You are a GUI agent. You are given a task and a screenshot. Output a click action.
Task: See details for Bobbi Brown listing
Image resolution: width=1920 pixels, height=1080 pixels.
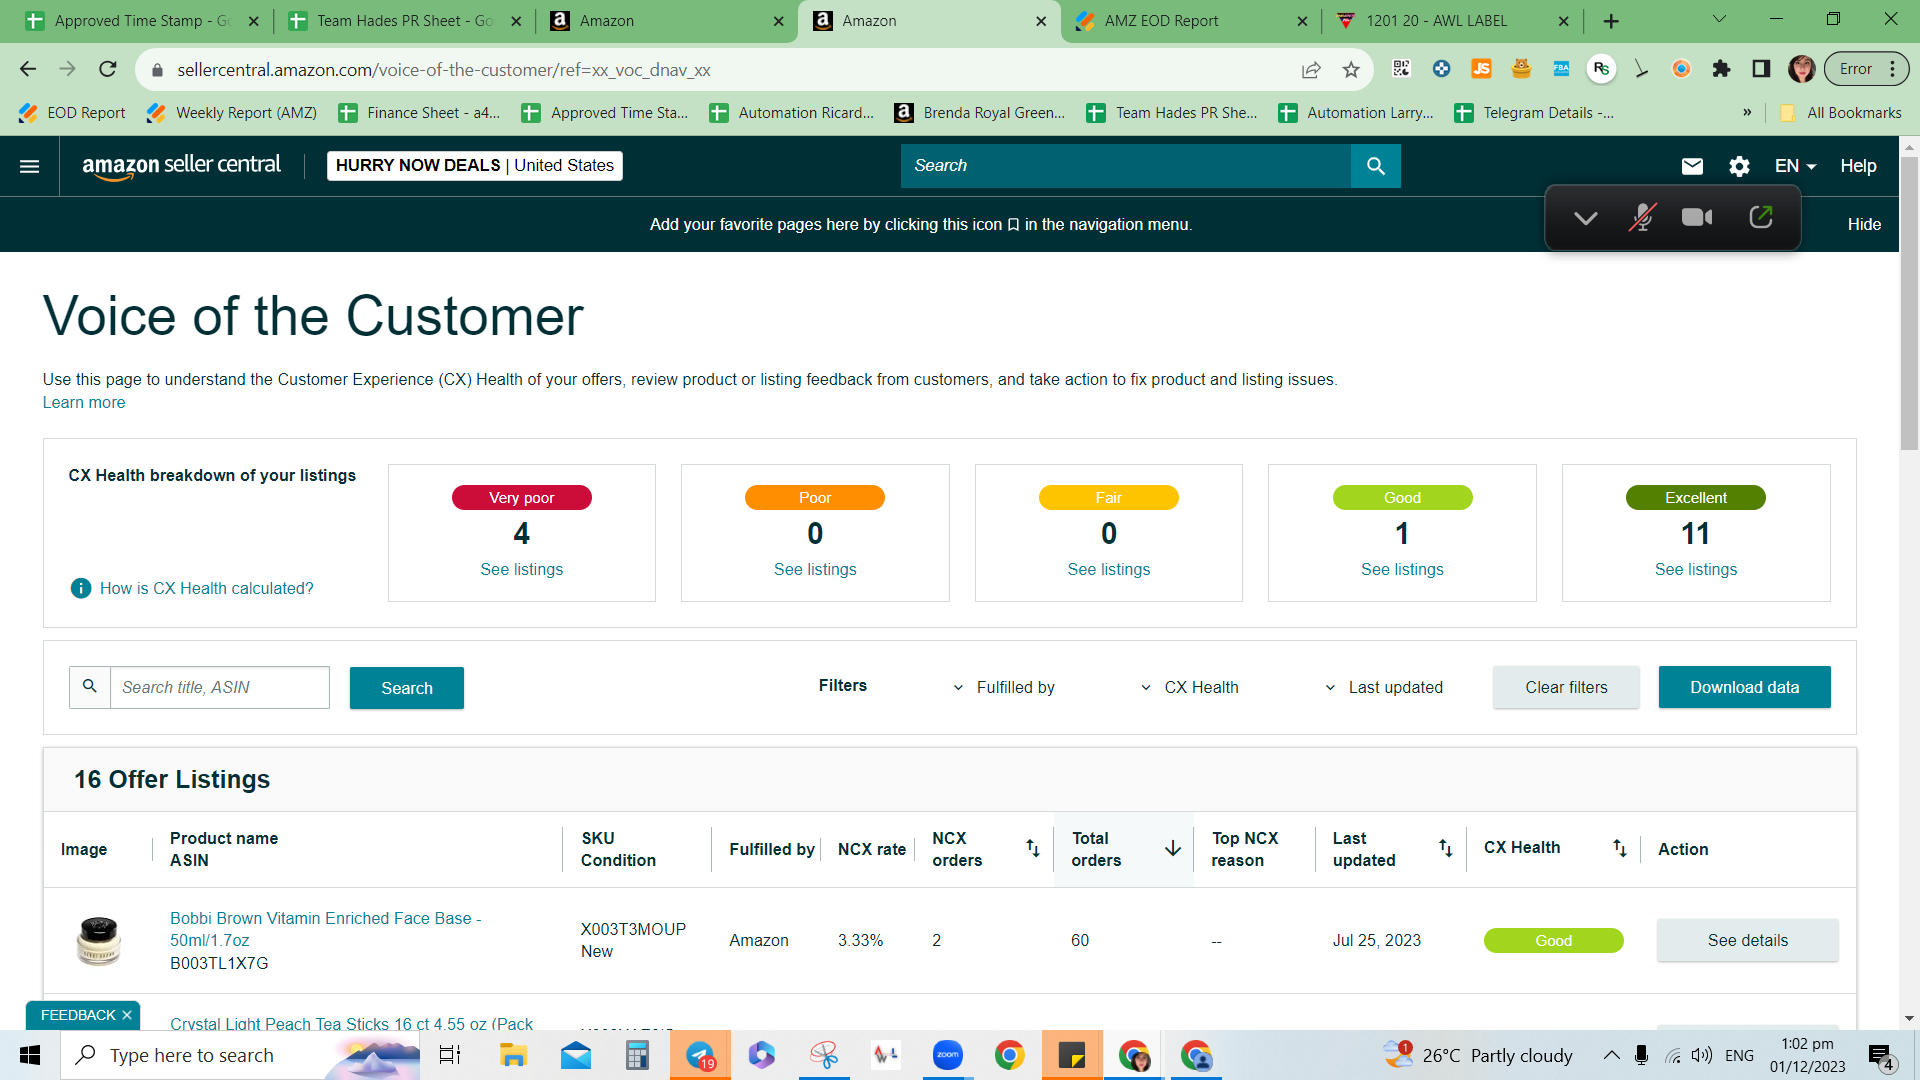tap(1747, 940)
